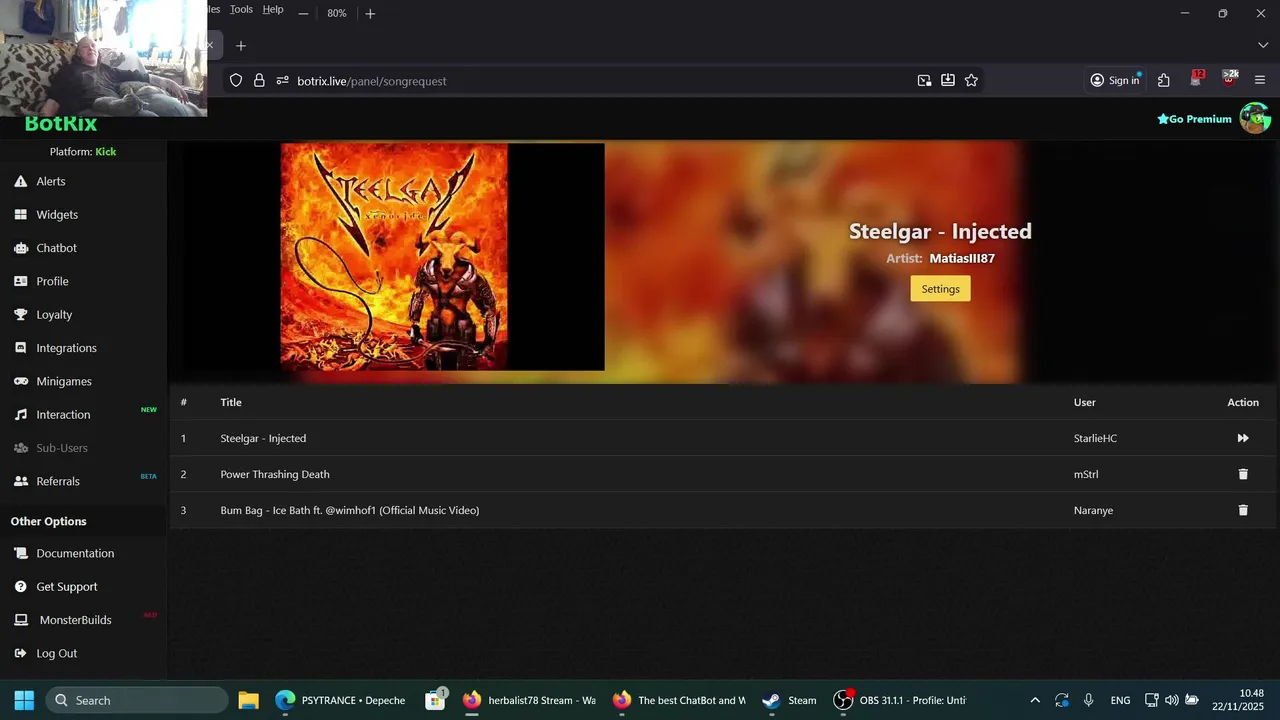The image size is (1280, 720).
Task: Open the extension icon with >2k badge
Action: pos(1229,79)
